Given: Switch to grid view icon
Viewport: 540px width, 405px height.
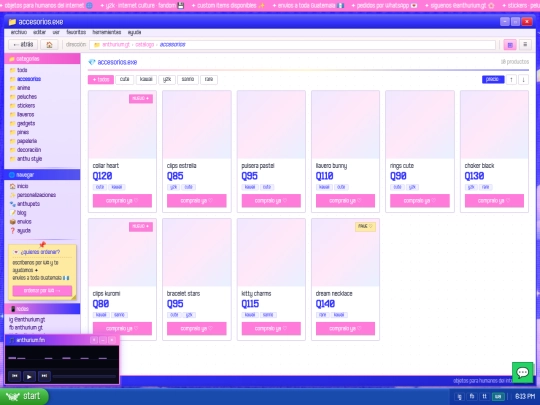Looking at the screenshot, I should point(510,45).
